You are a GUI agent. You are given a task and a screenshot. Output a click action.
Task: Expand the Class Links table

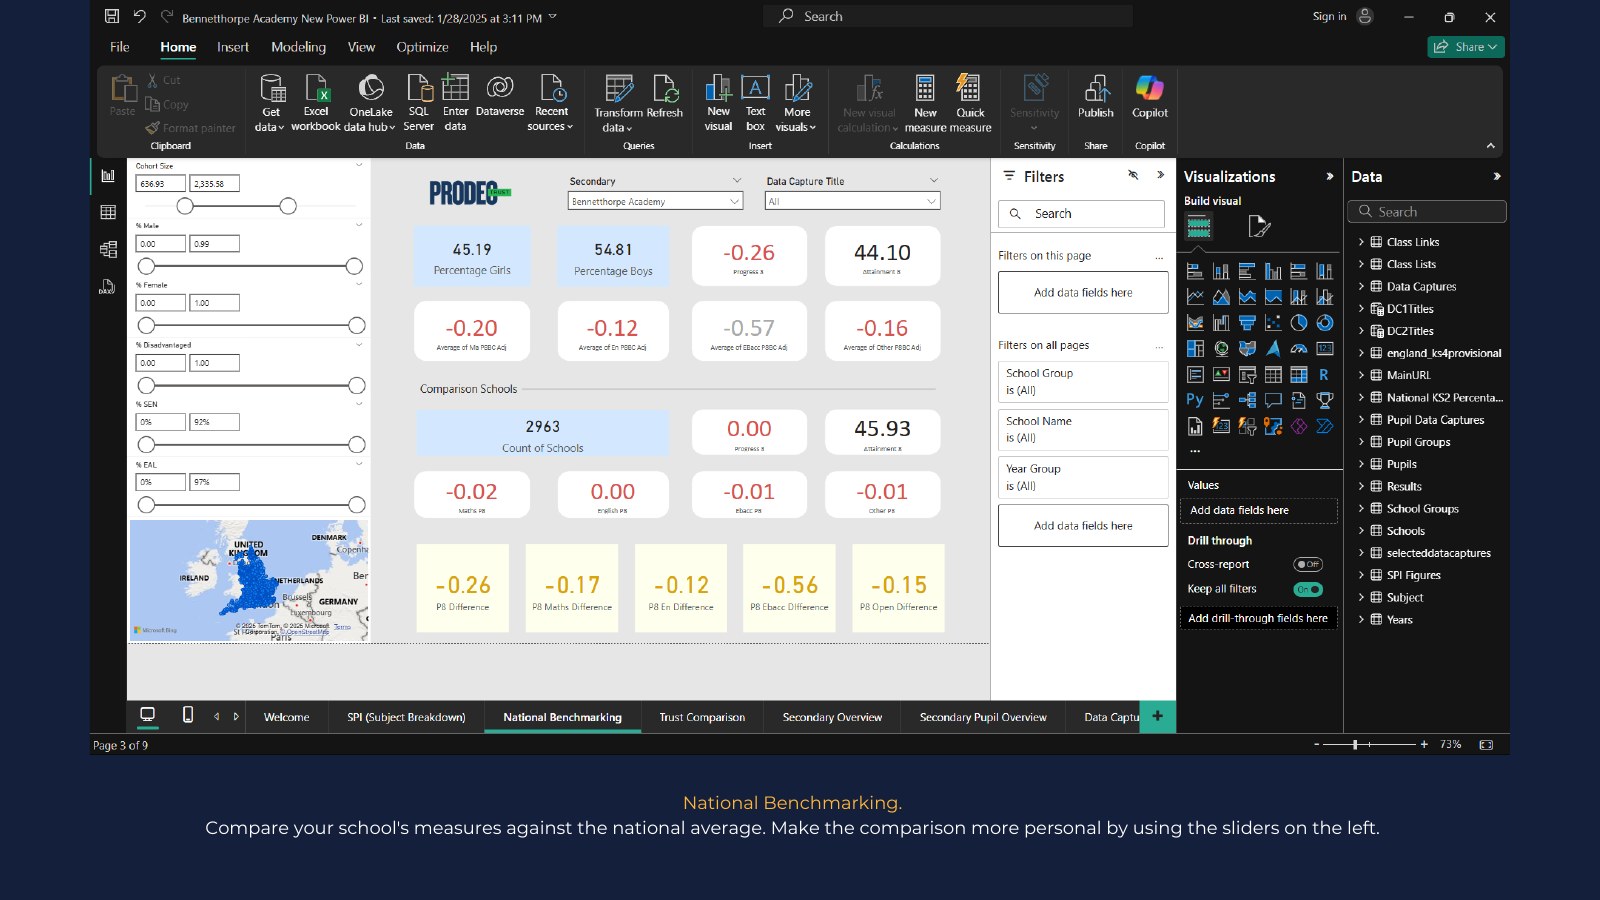(1361, 242)
